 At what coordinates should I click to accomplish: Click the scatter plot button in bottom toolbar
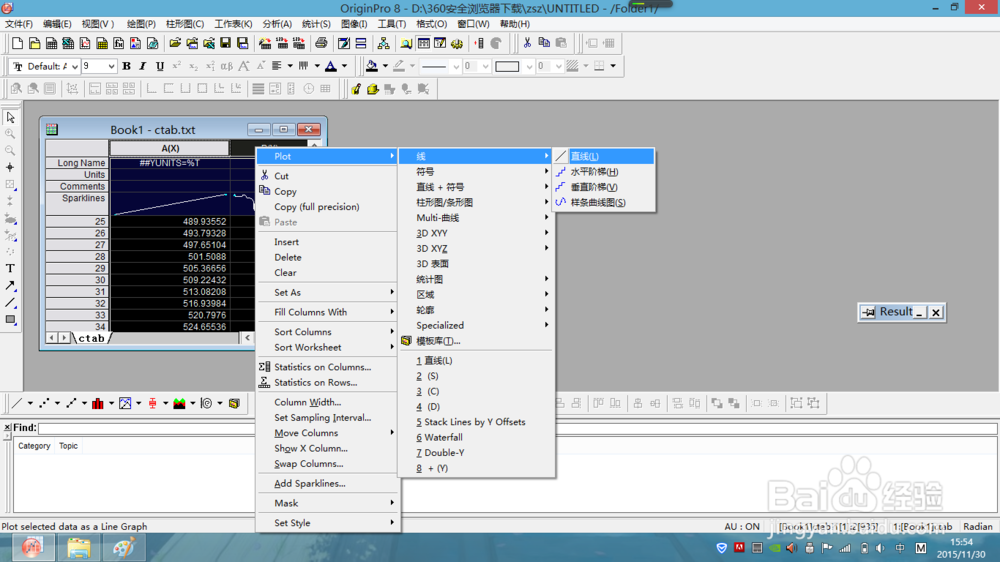point(44,403)
